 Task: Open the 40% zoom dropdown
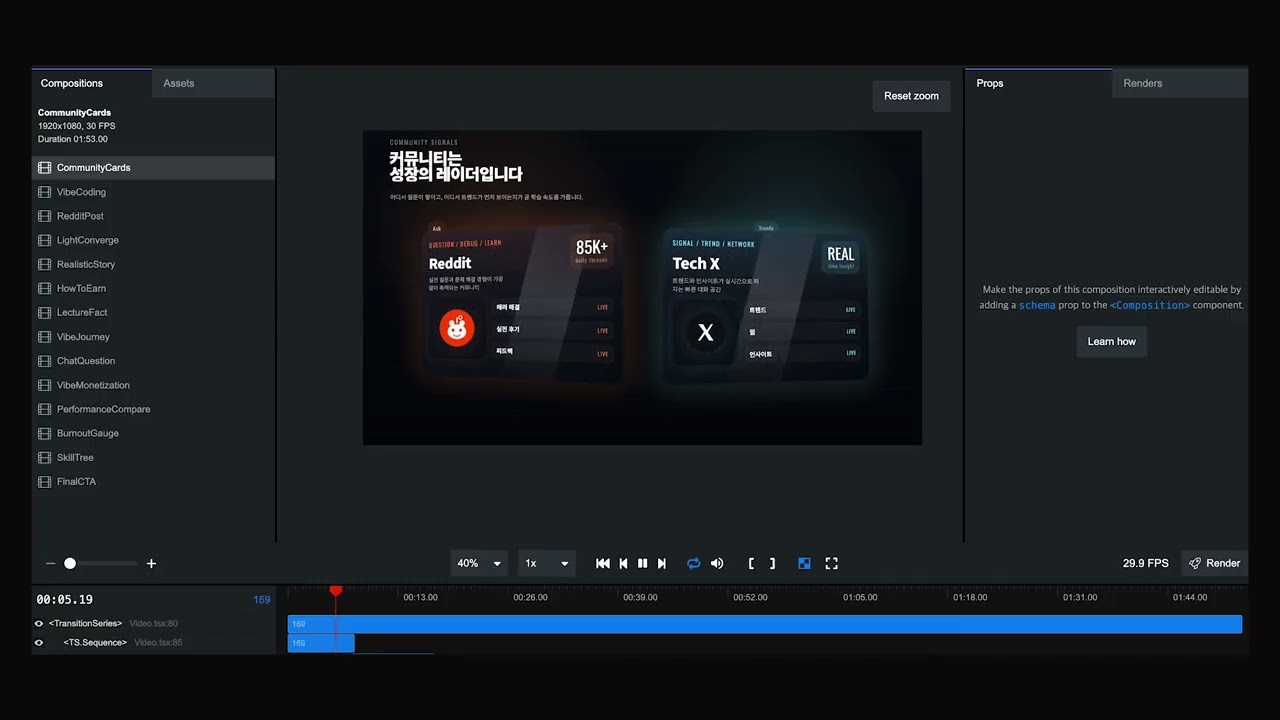pyautogui.click(x=479, y=564)
